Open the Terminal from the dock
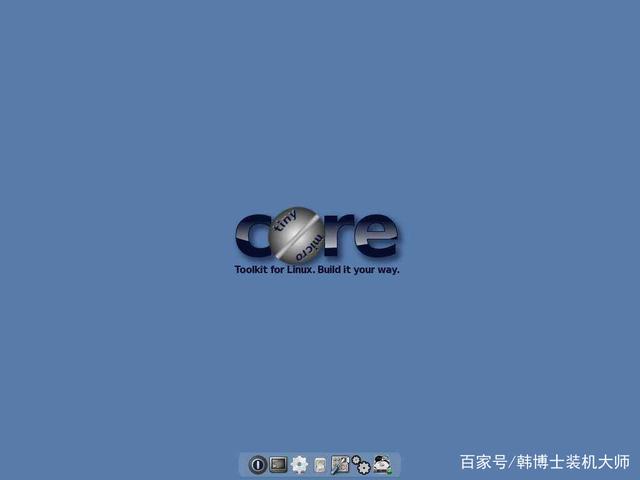Image resolution: width=640 pixels, height=480 pixels. click(x=279, y=464)
